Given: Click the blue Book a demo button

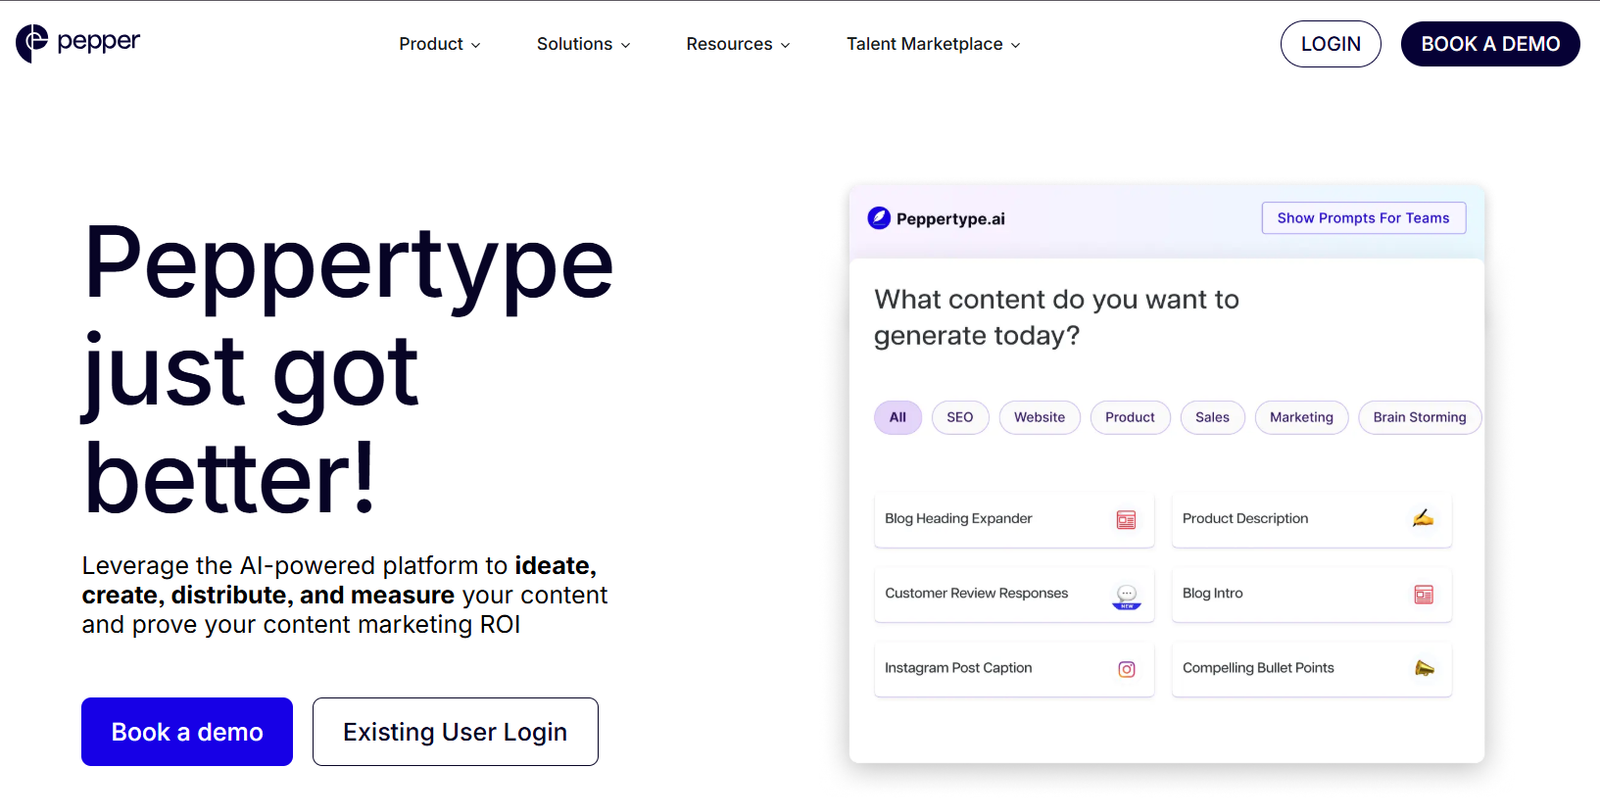Looking at the screenshot, I should (x=187, y=732).
